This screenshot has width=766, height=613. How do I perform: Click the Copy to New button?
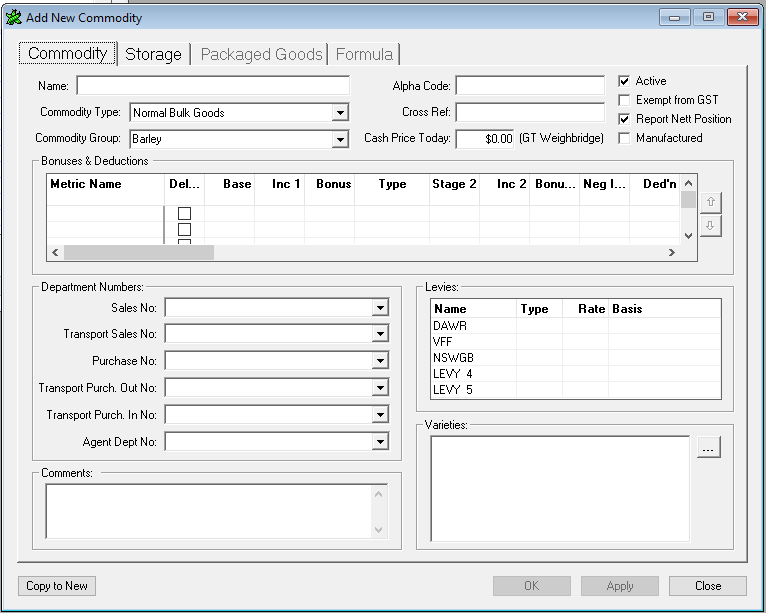(57, 586)
